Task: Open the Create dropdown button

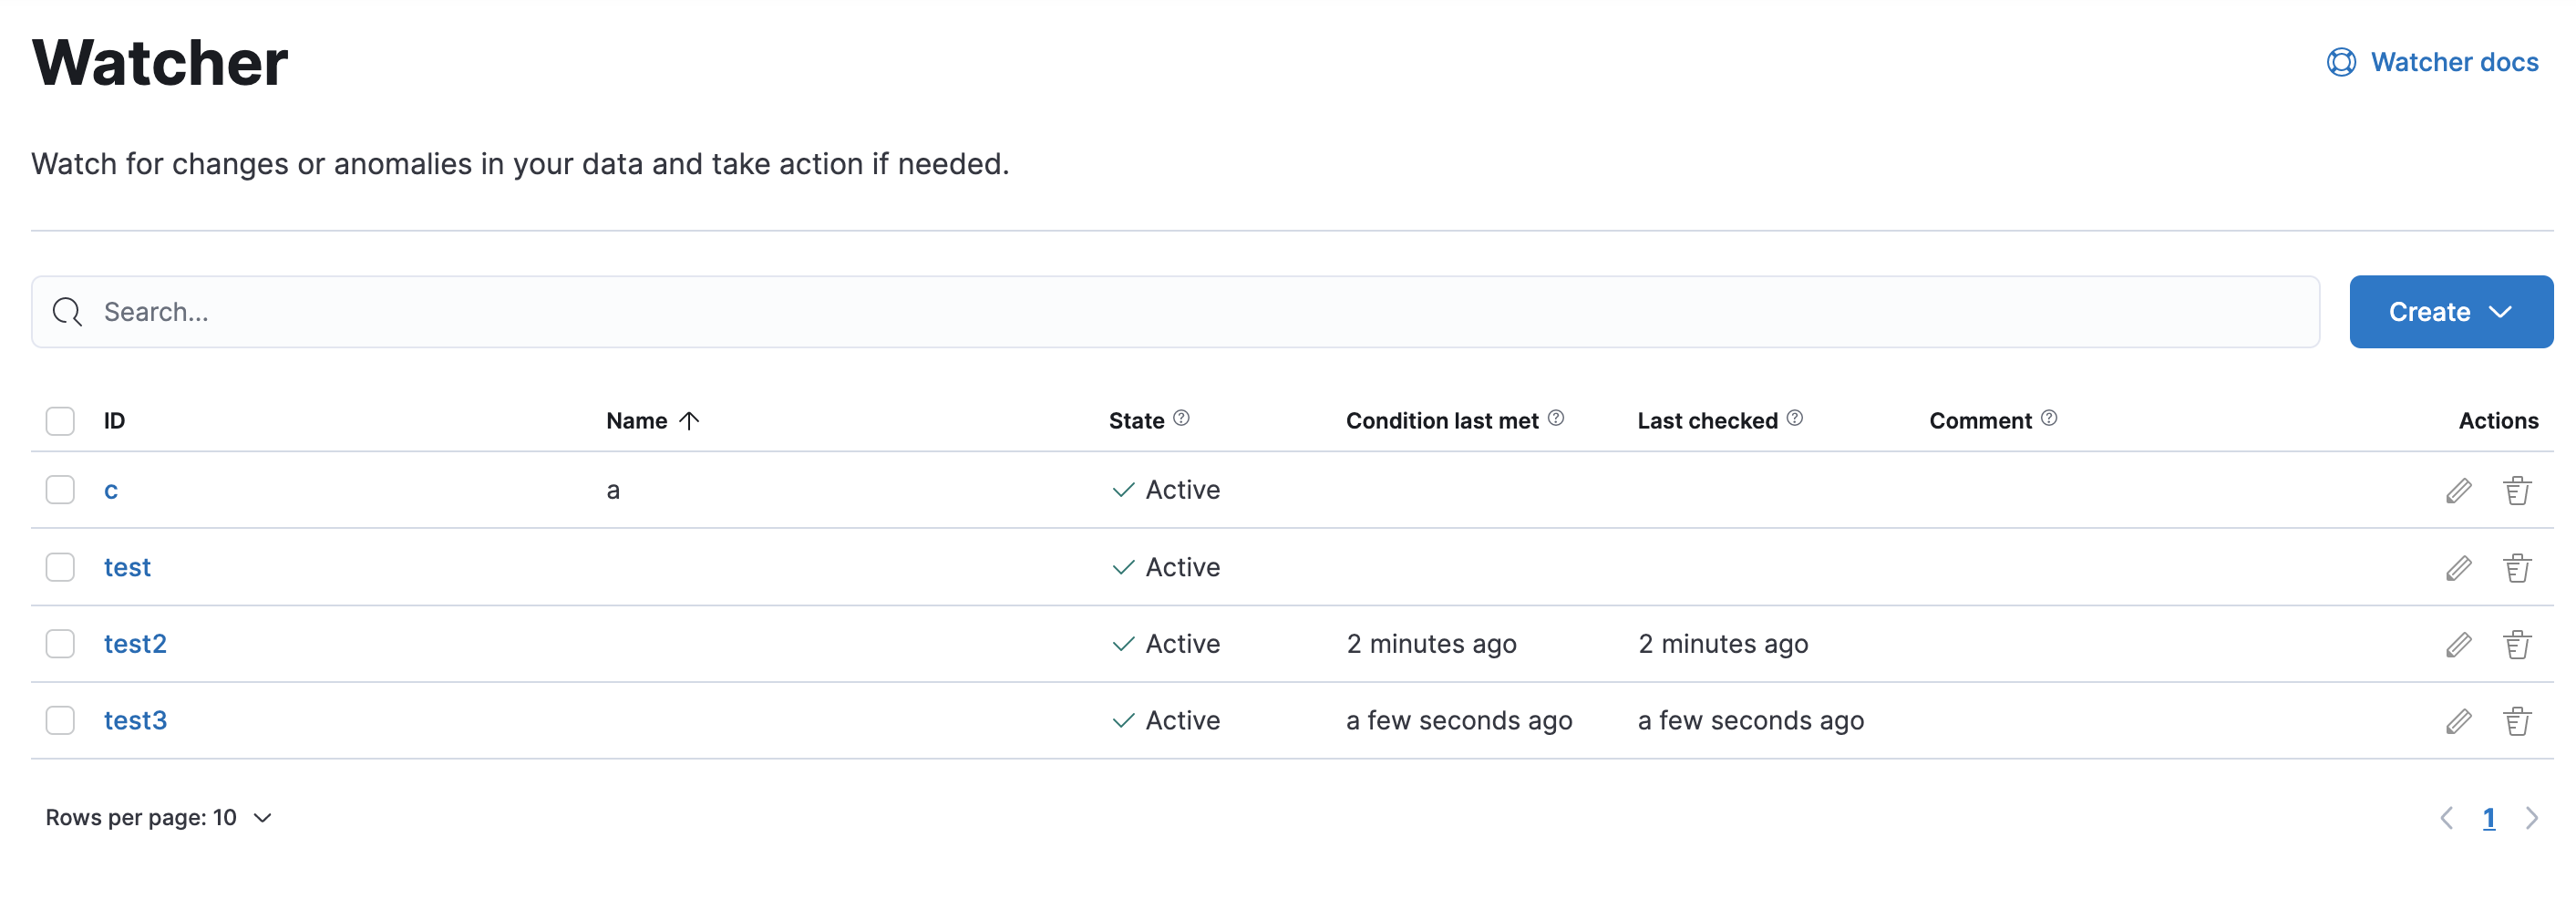Action: click(x=2450, y=312)
